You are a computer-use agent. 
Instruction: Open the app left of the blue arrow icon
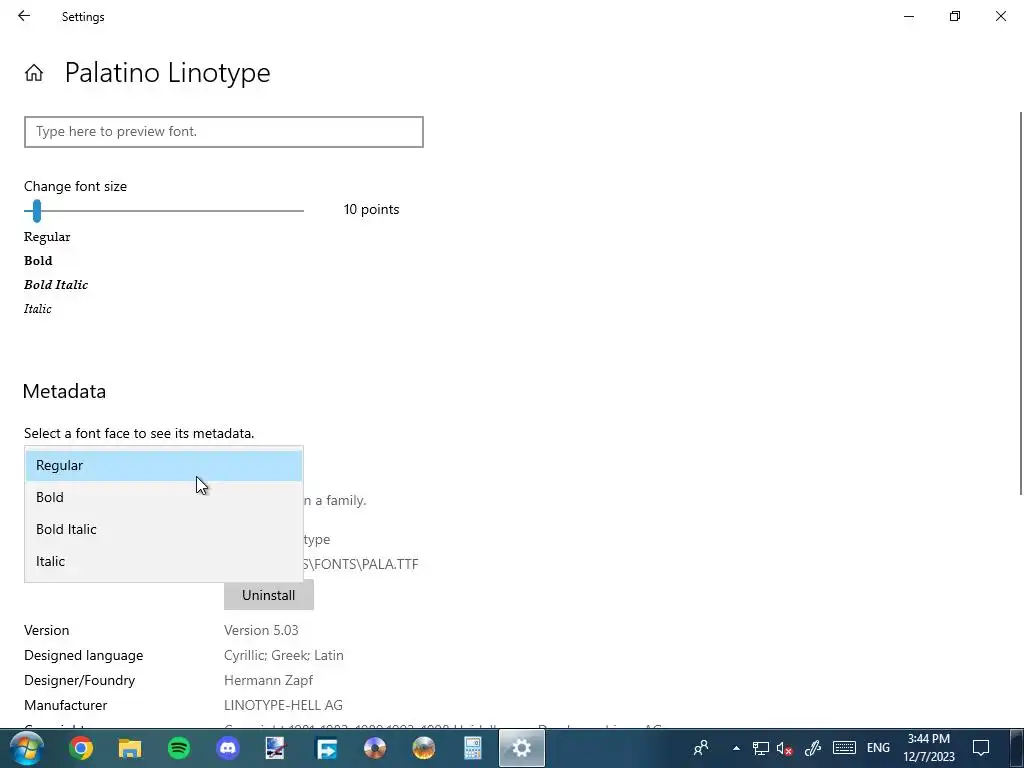click(x=276, y=748)
